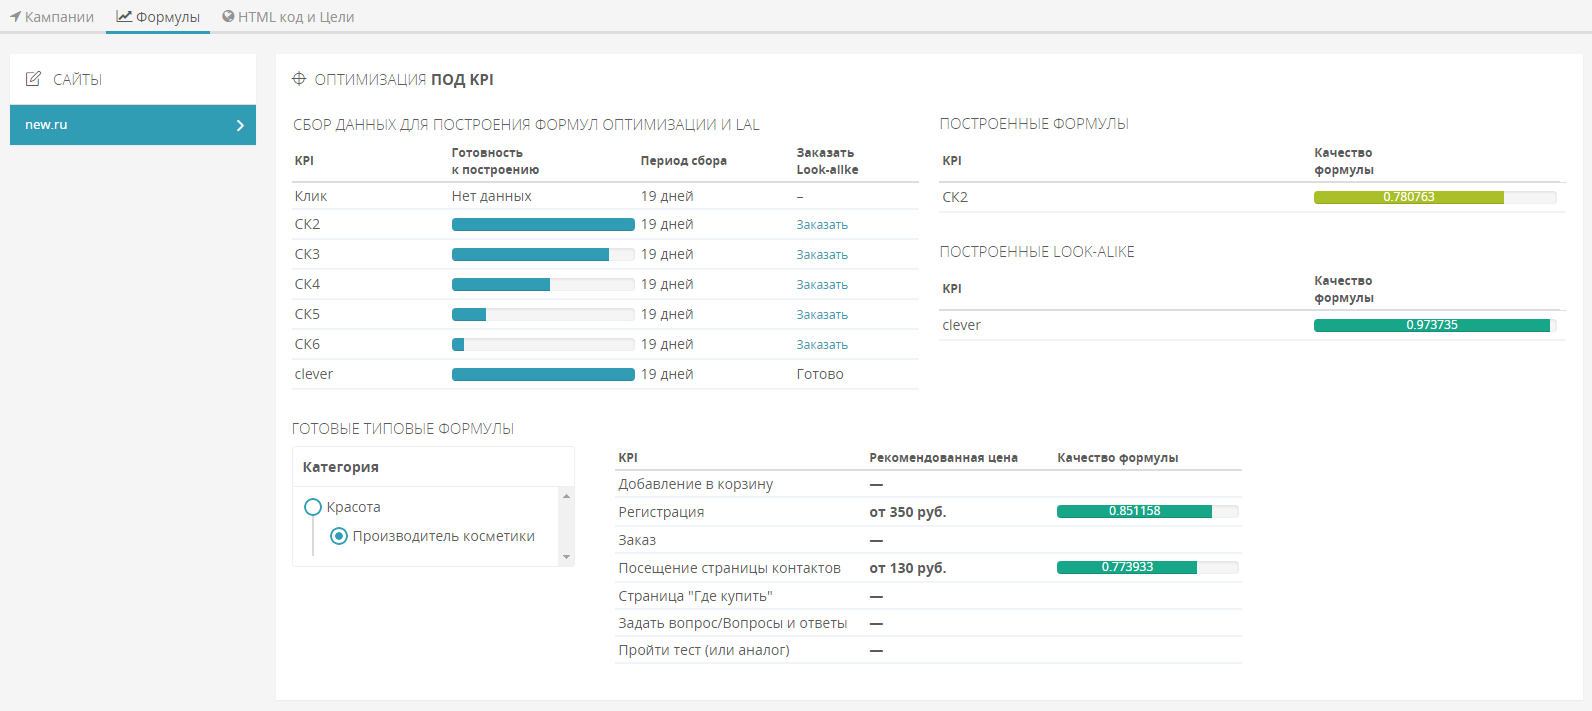This screenshot has width=1592, height=711.
Task: Click the chart icon beside Формулы
Action: 124,16
